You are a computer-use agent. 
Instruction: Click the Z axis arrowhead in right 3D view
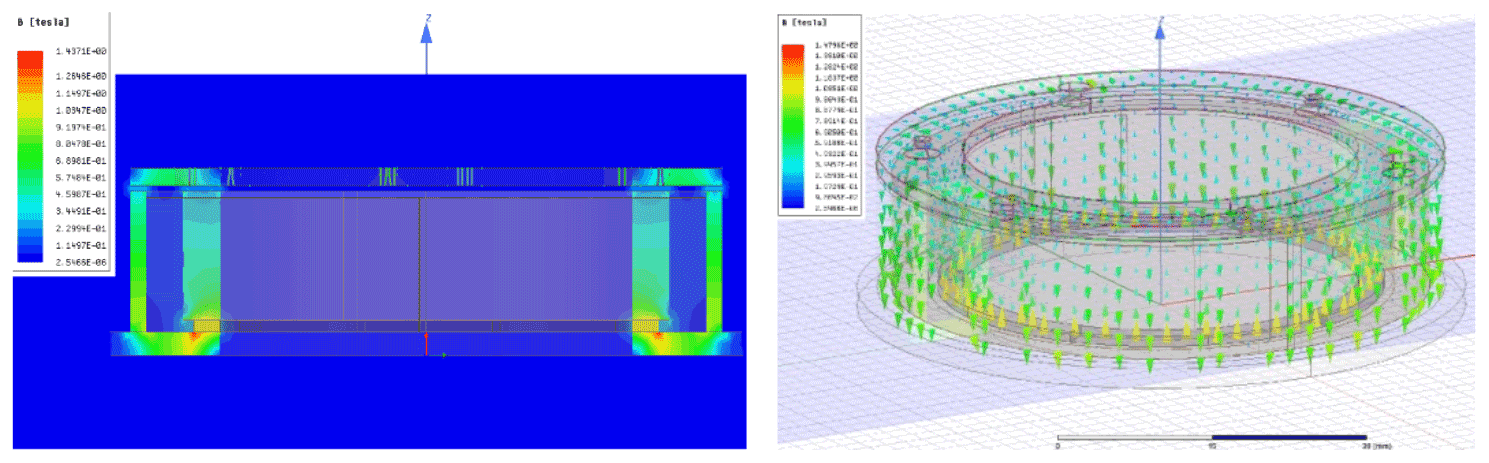[x=1160, y=30]
